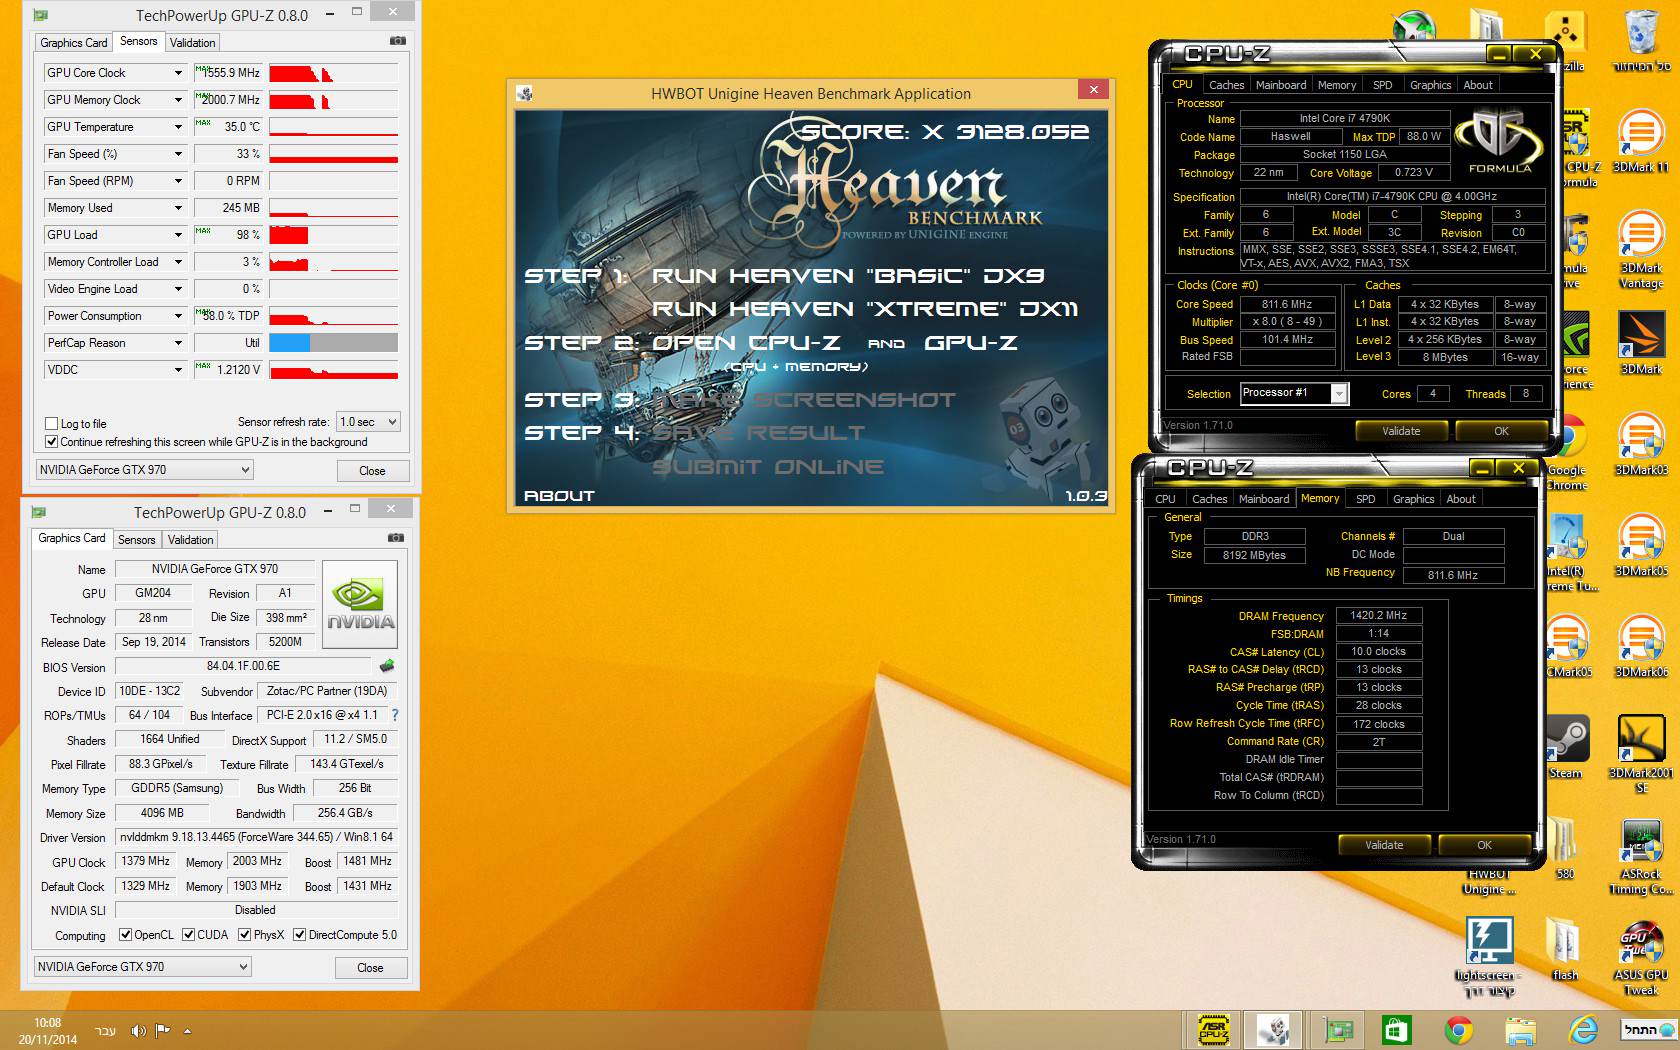Open the Sensor refresh rate dropdown
This screenshot has height=1050, width=1680.
(x=368, y=422)
